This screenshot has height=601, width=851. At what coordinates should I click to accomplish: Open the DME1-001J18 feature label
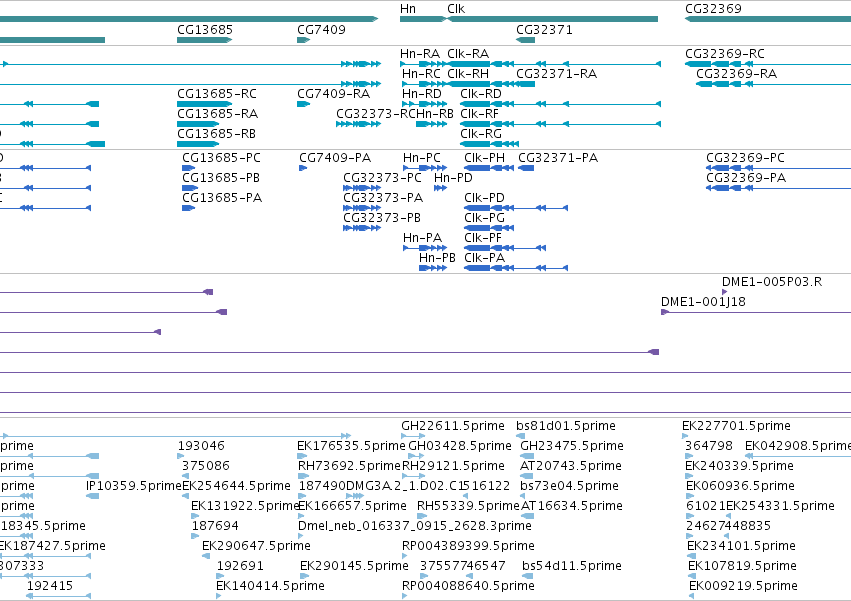[703, 302]
